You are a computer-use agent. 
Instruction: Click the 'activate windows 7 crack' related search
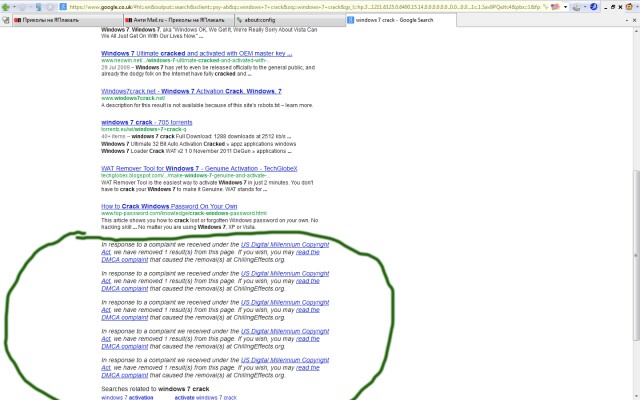(205, 397)
